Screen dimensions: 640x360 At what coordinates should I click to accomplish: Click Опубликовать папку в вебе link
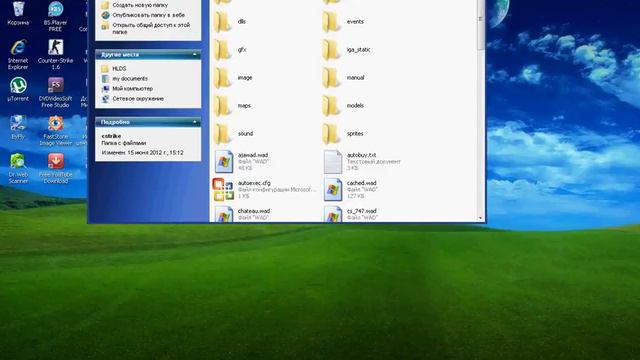[149, 15]
